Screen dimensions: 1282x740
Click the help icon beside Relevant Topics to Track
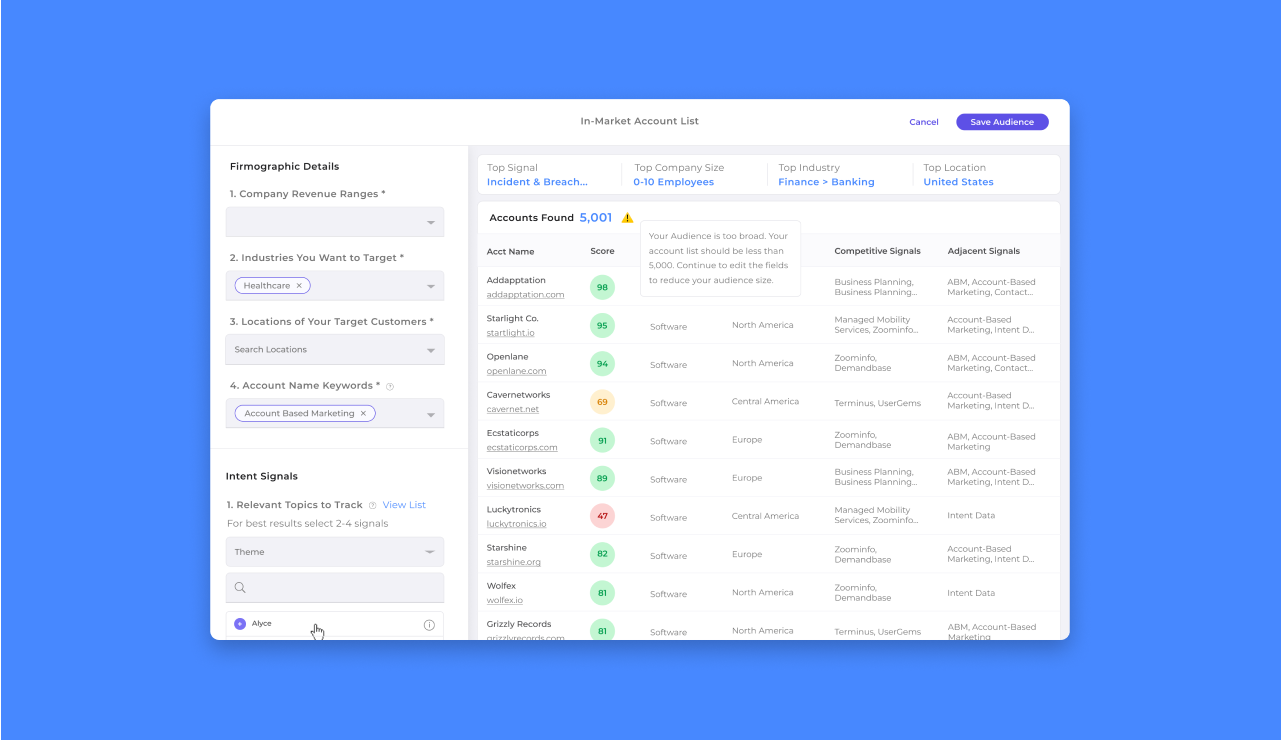point(372,505)
